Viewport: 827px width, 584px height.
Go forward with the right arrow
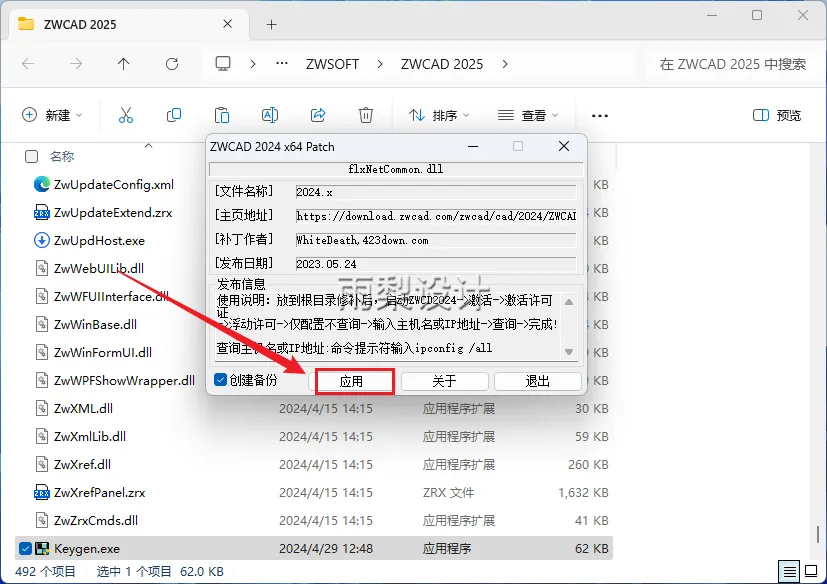(76, 64)
